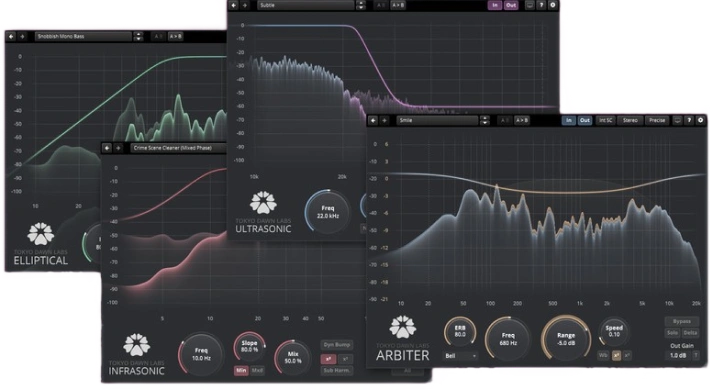Select the Min phase button in Infrasonic
The width and height of the screenshot is (710, 390).
(241, 370)
